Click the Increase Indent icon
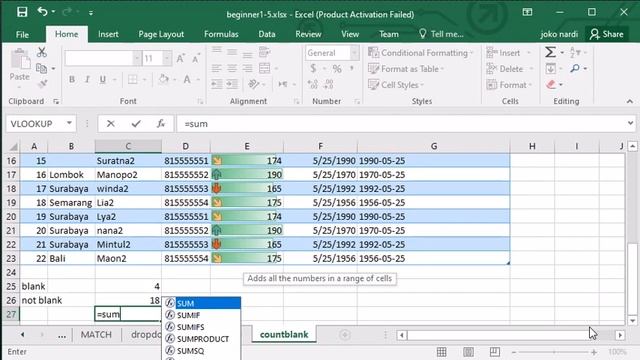640x360 pixels. click(232, 84)
